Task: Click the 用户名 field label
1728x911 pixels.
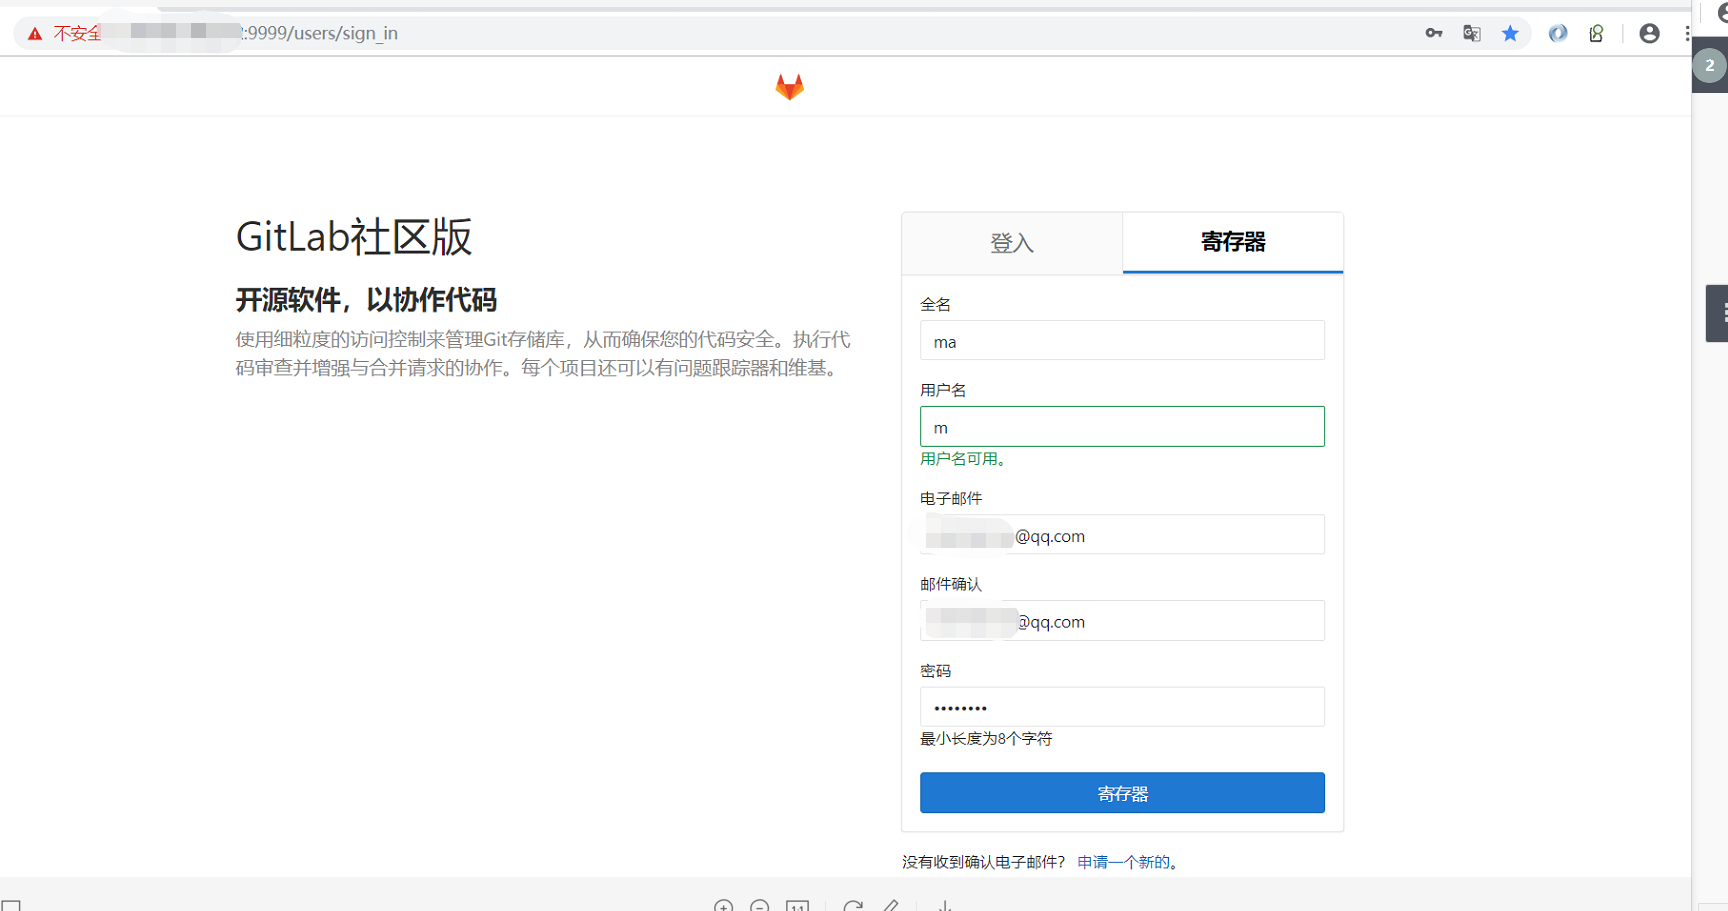Action: click(943, 390)
